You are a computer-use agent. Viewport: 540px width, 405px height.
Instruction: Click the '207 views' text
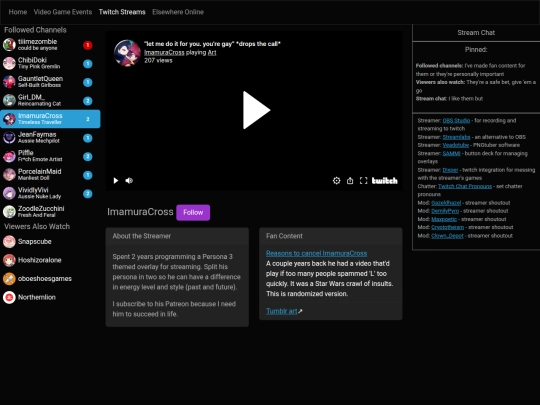(x=158, y=60)
